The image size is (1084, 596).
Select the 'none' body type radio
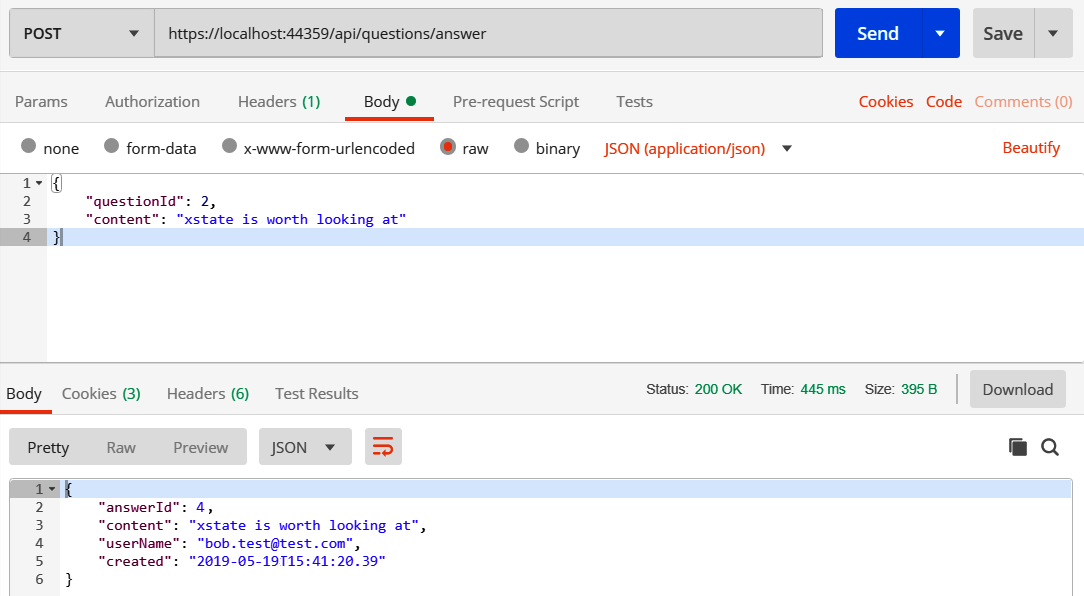(x=28, y=147)
